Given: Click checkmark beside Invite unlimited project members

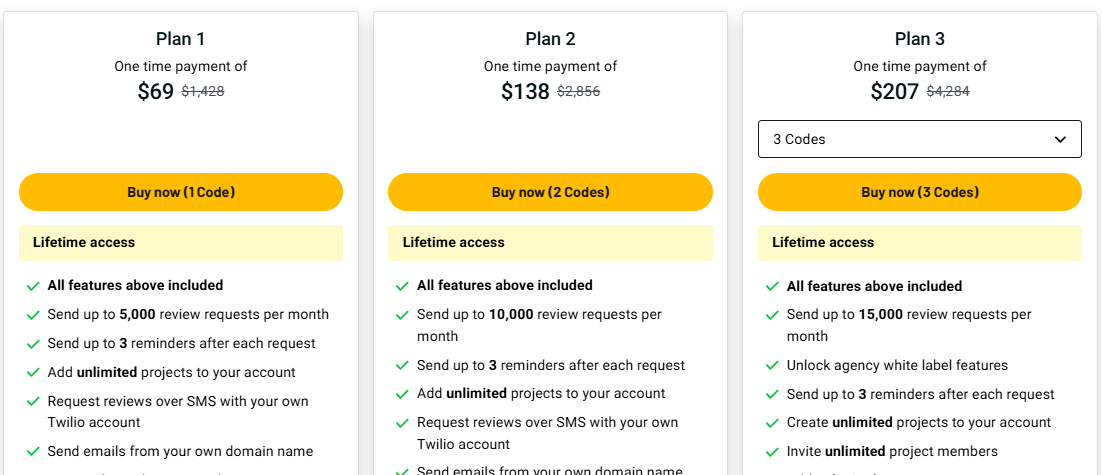Looking at the screenshot, I should (772, 452).
